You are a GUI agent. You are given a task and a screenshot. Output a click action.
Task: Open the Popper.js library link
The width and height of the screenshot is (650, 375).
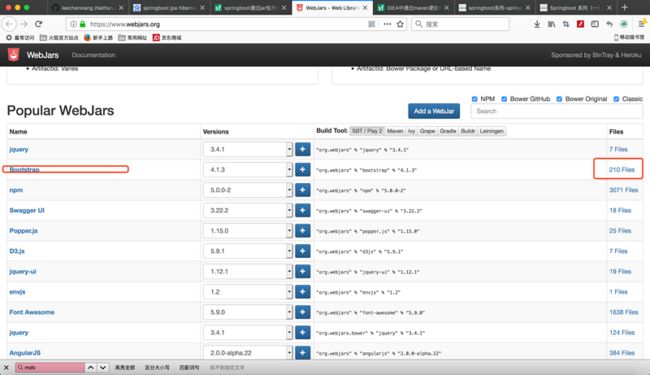click(23, 230)
